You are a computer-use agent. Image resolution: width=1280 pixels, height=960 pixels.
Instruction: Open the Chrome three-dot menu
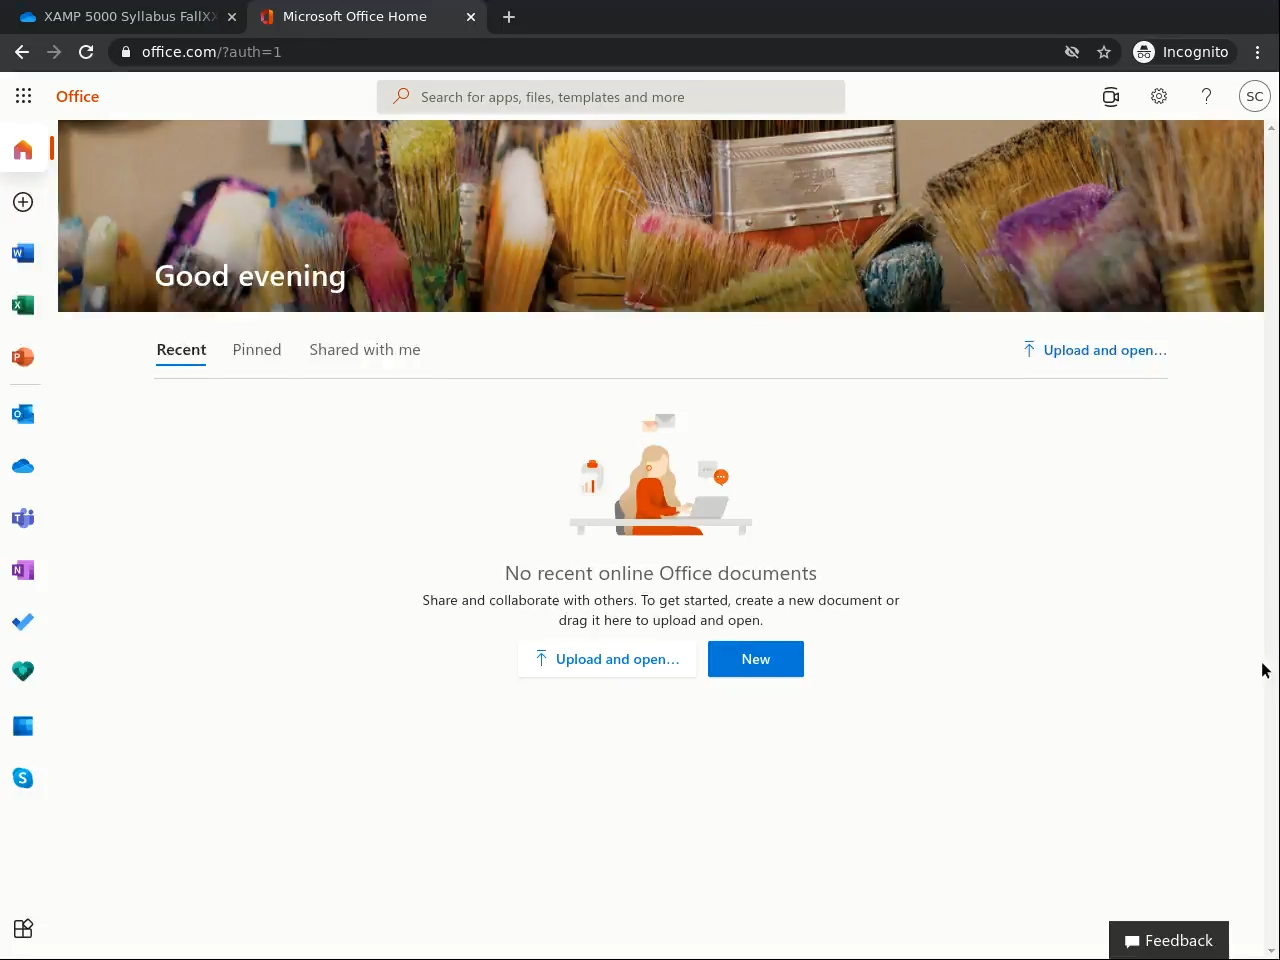[1258, 52]
